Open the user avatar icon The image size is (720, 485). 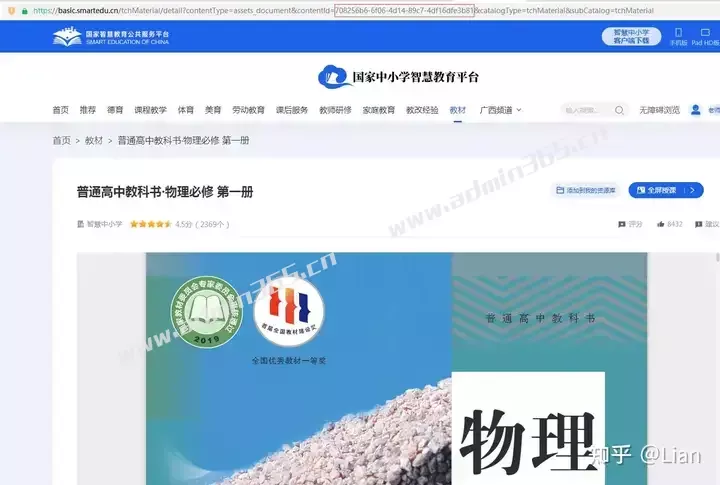coord(695,110)
